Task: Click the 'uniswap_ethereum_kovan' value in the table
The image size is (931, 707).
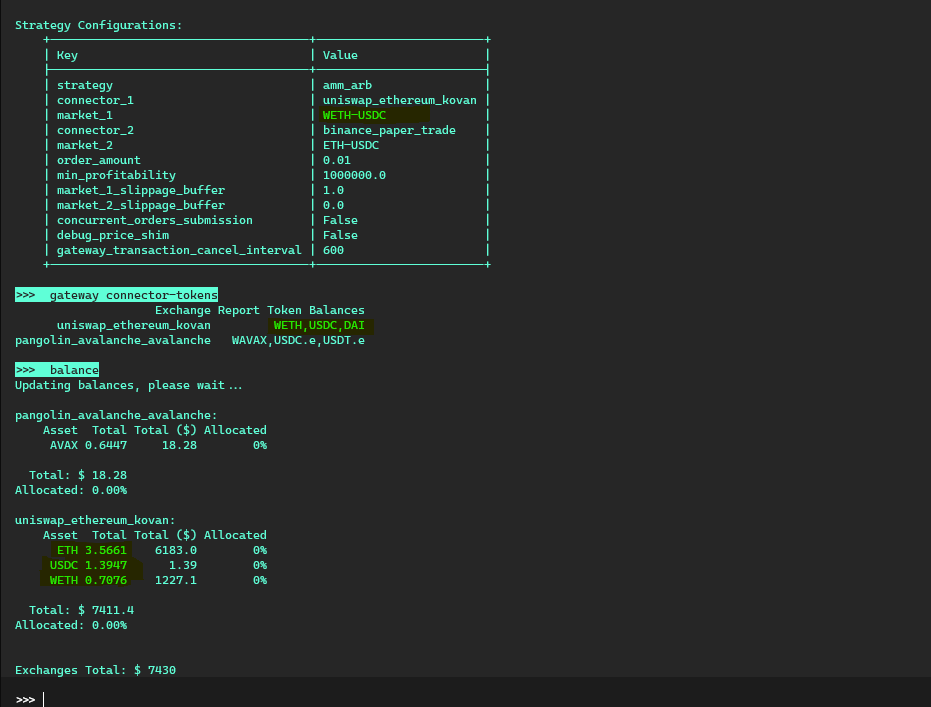Action: click(x=400, y=100)
